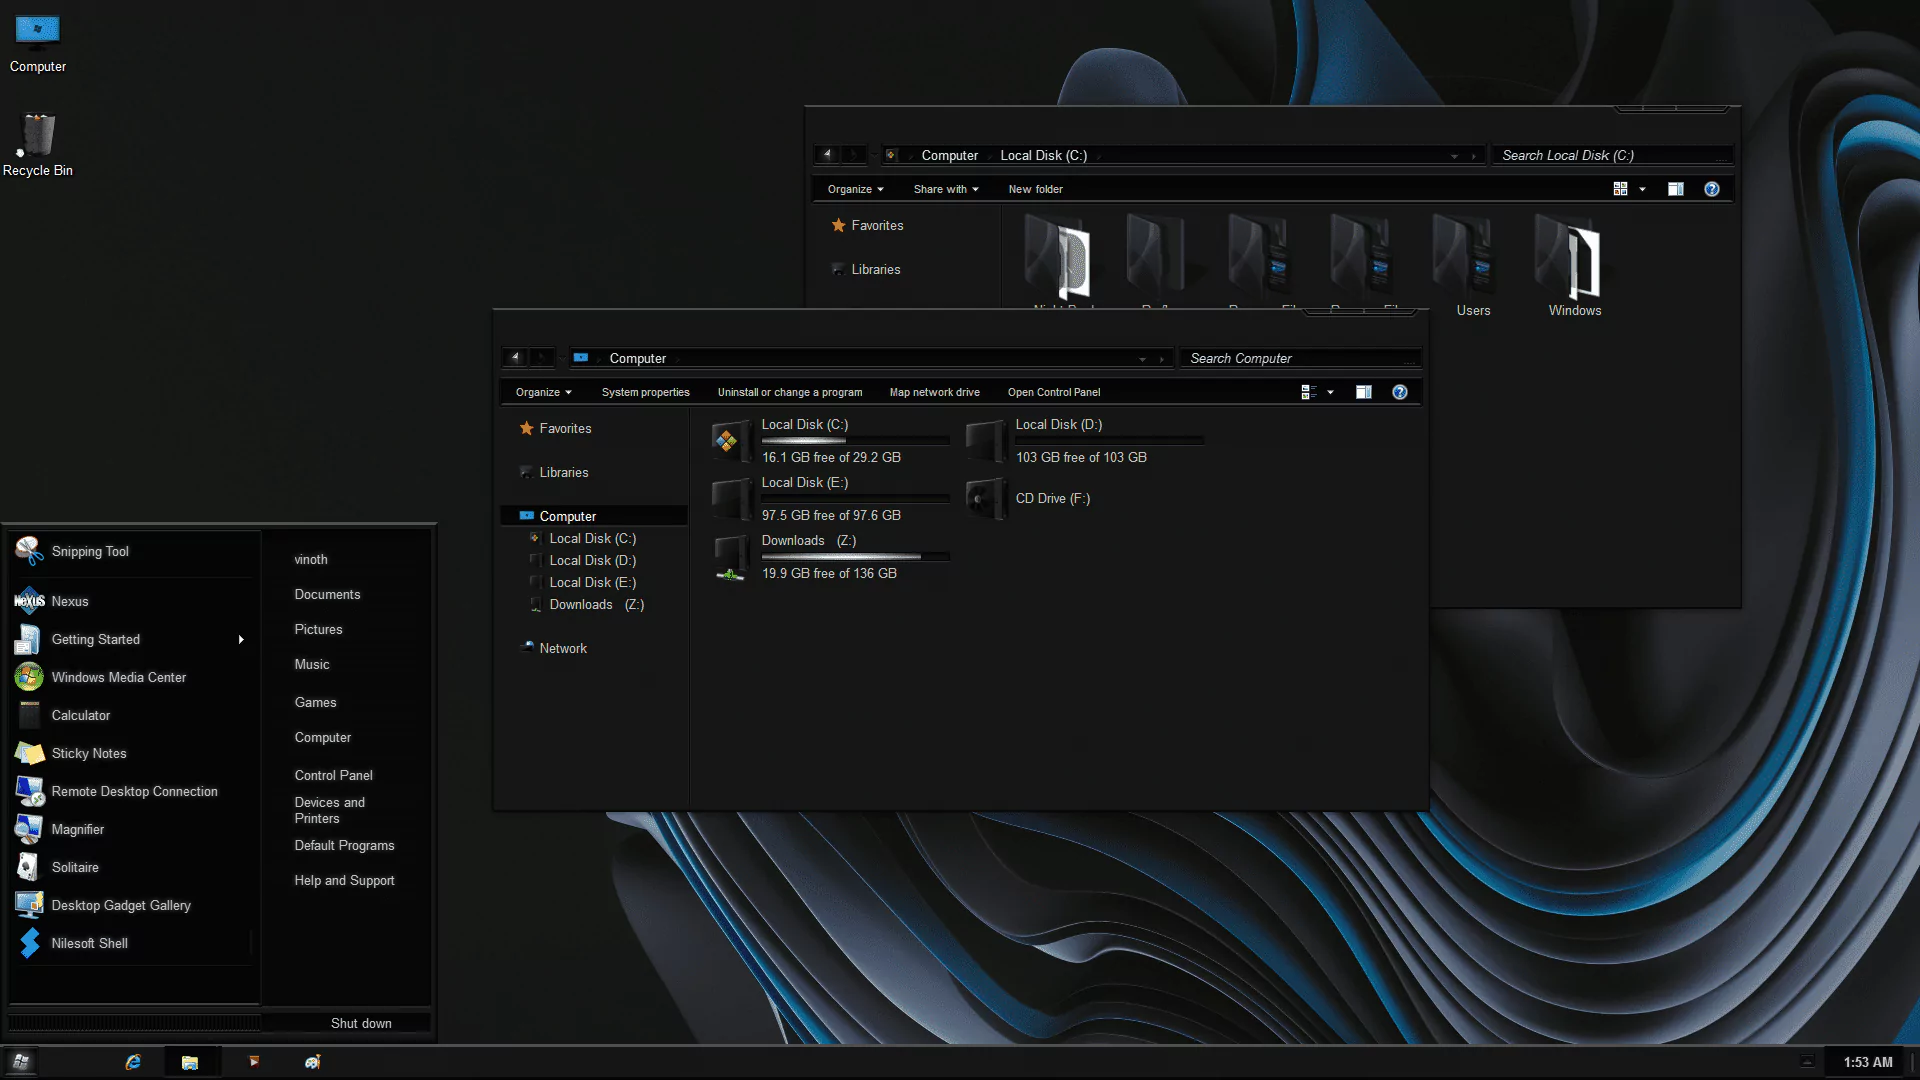Click the Shut down button

tap(361, 1022)
